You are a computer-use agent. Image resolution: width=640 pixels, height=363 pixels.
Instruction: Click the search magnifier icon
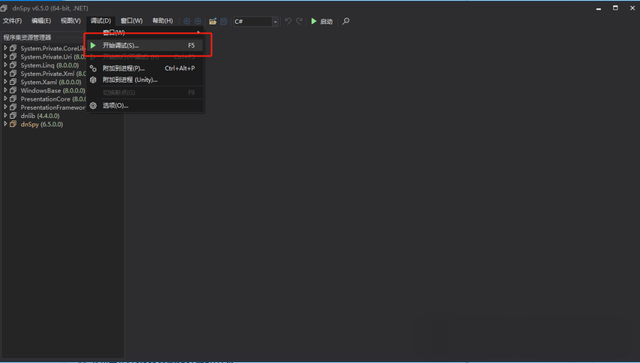click(x=346, y=21)
